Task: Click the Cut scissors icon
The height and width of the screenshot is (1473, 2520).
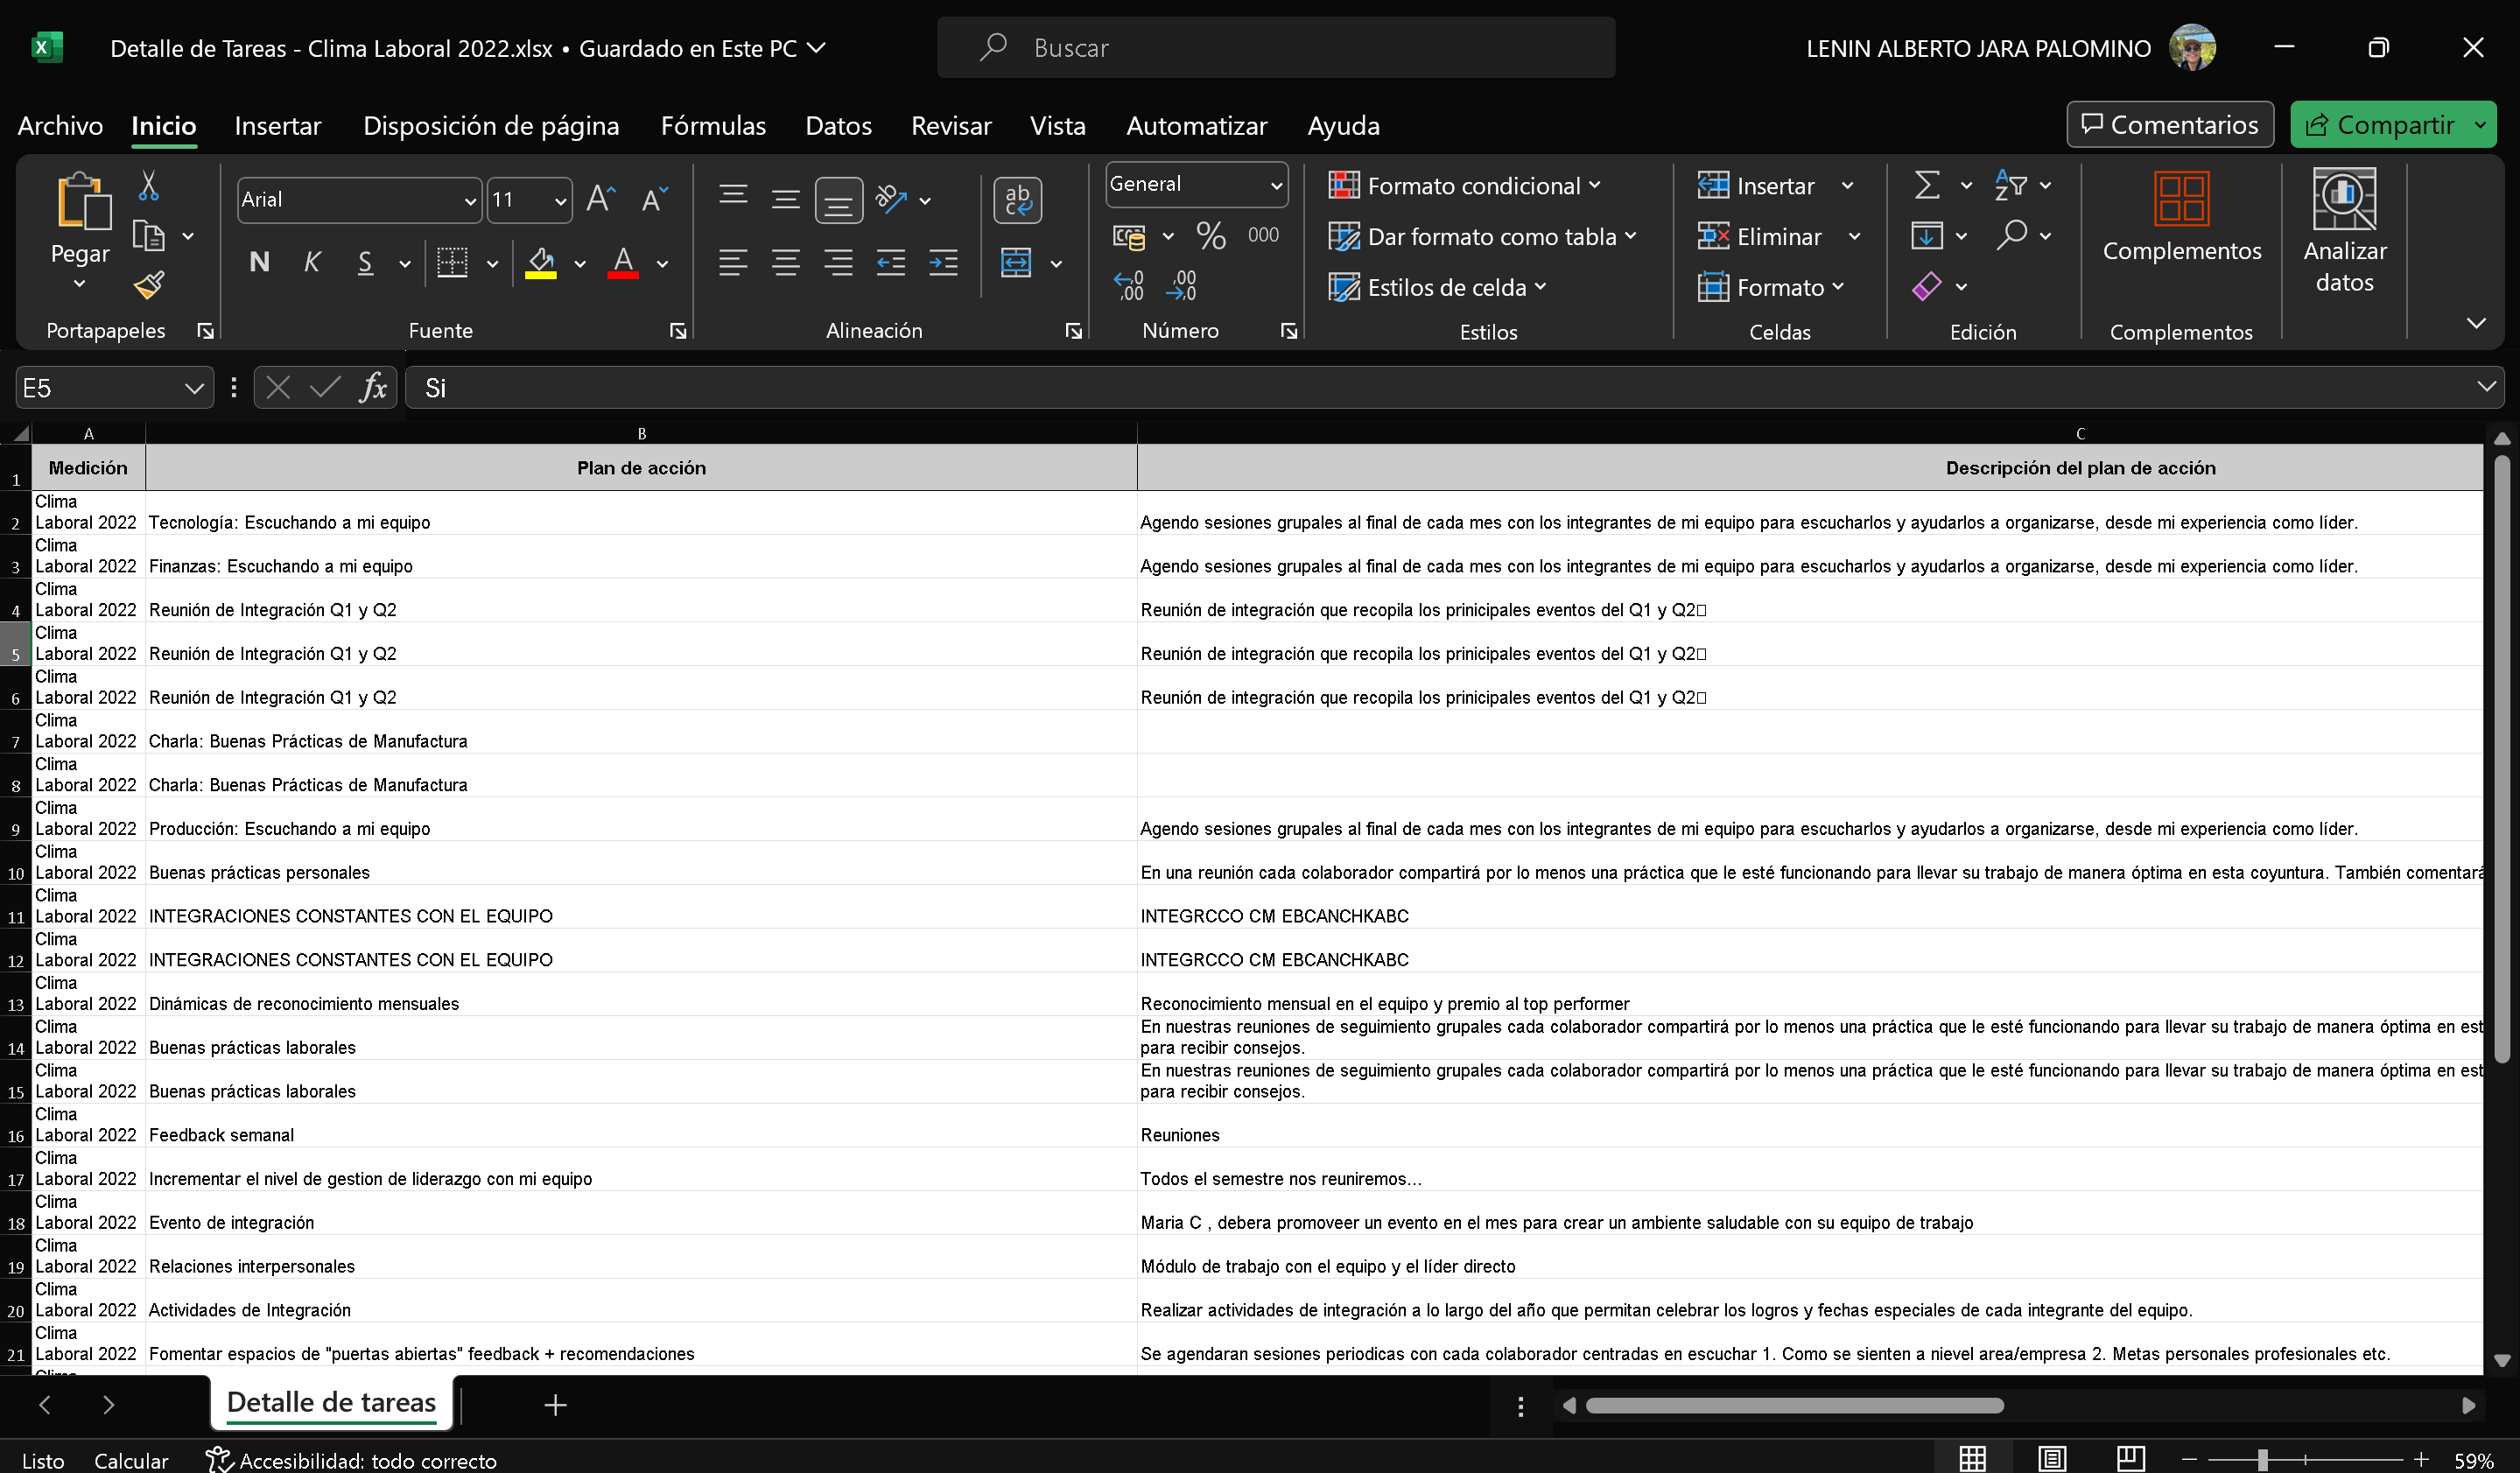Action: tap(149, 185)
